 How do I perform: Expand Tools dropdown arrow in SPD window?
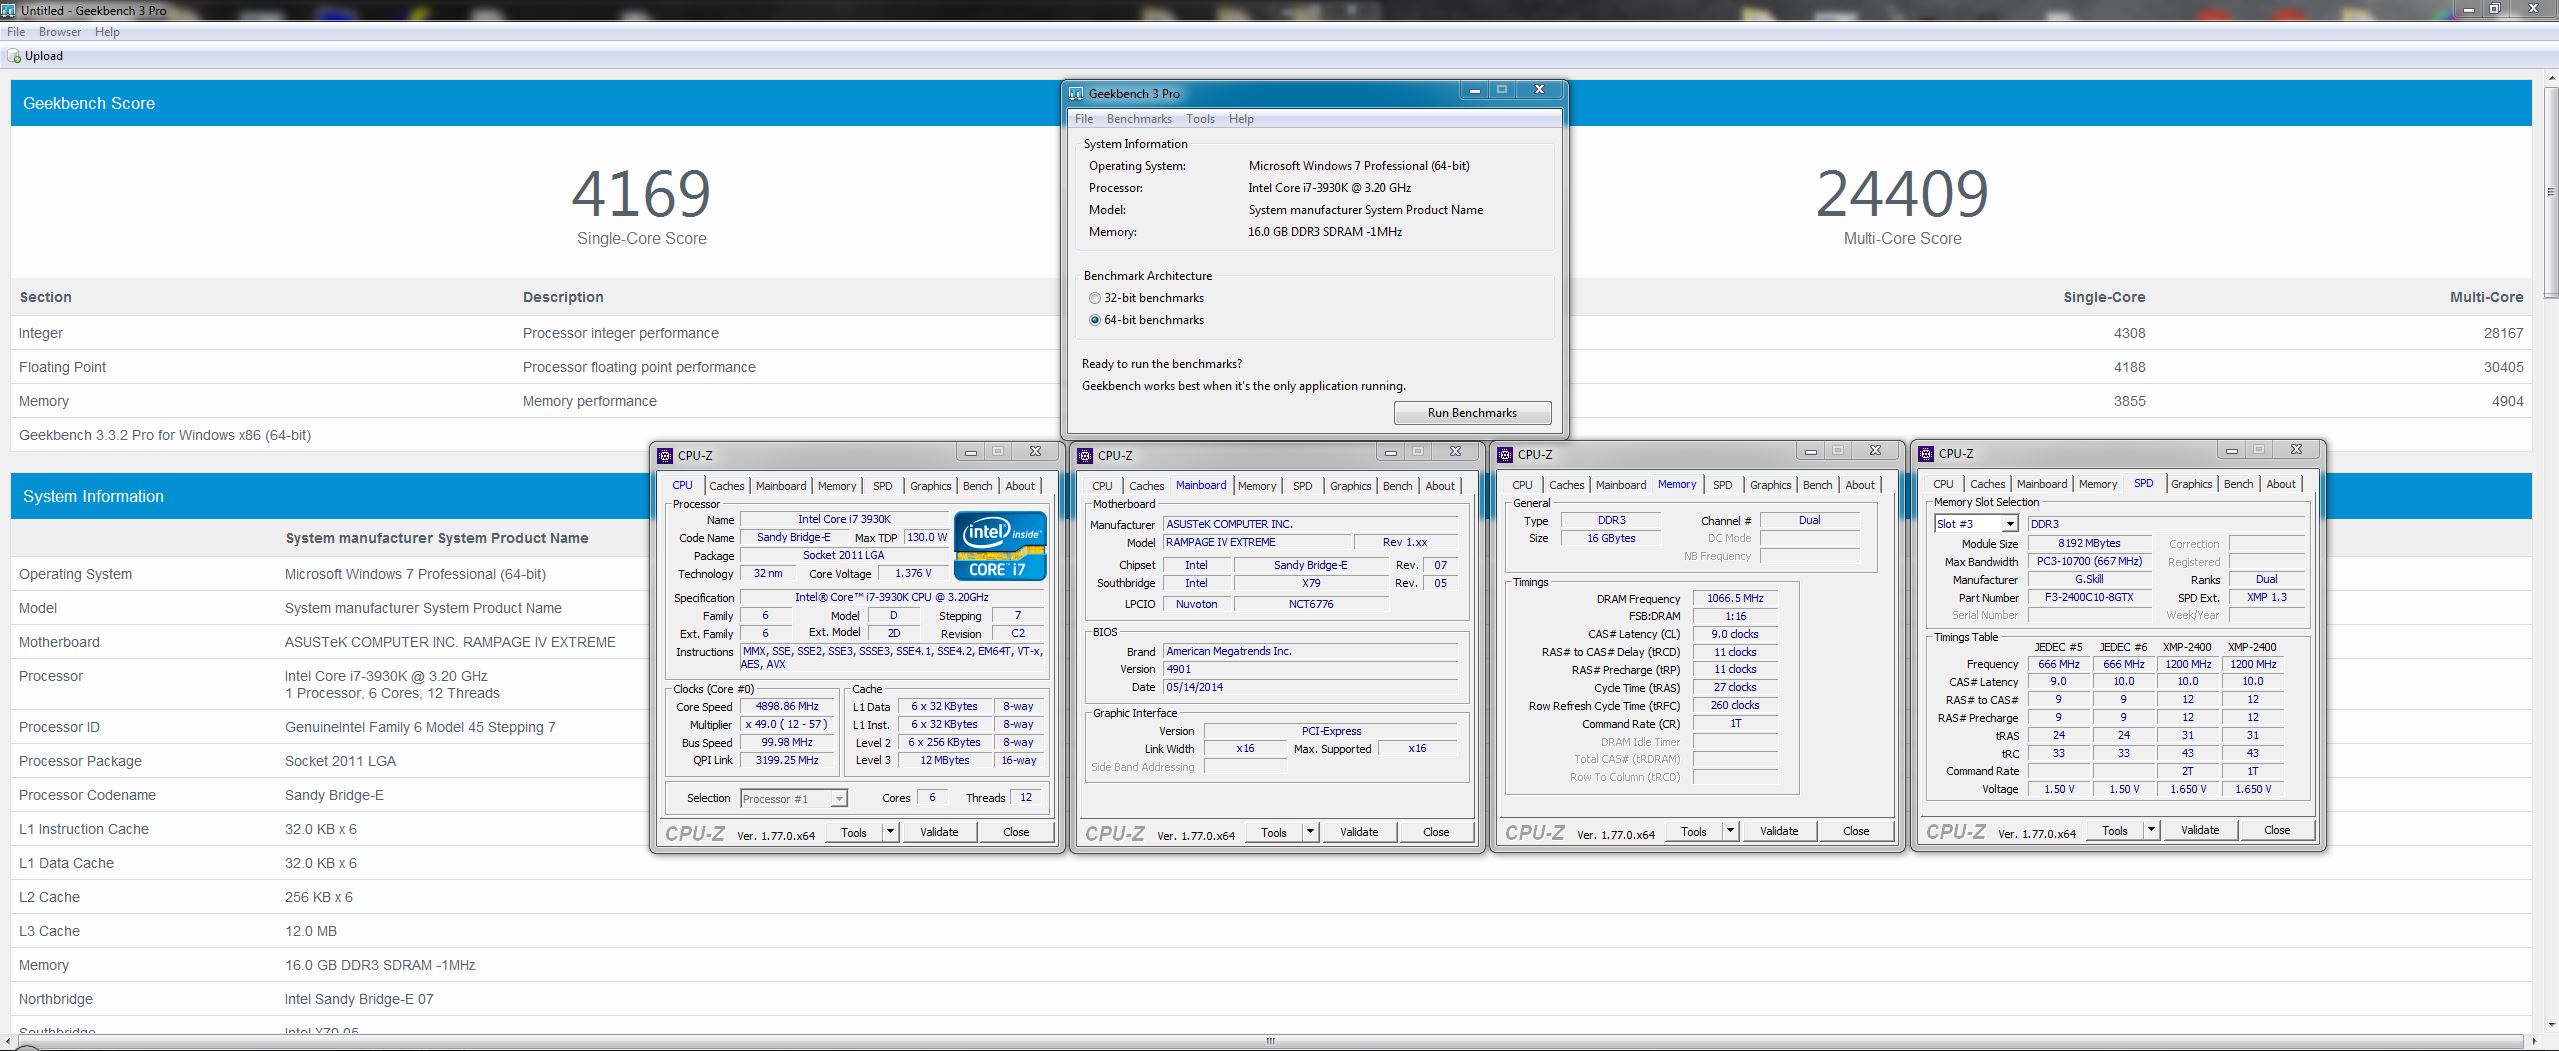pyautogui.click(x=2151, y=830)
